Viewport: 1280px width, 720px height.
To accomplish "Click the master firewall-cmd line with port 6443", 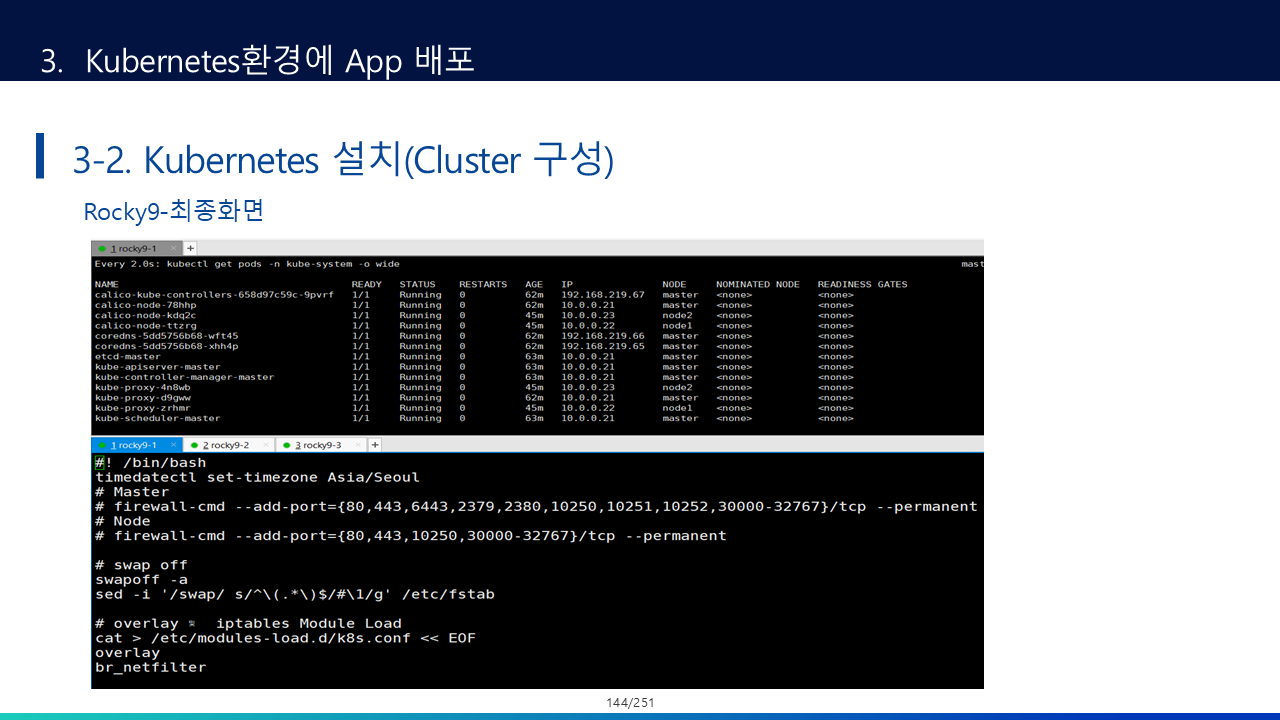I will click(x=536, y=506).
